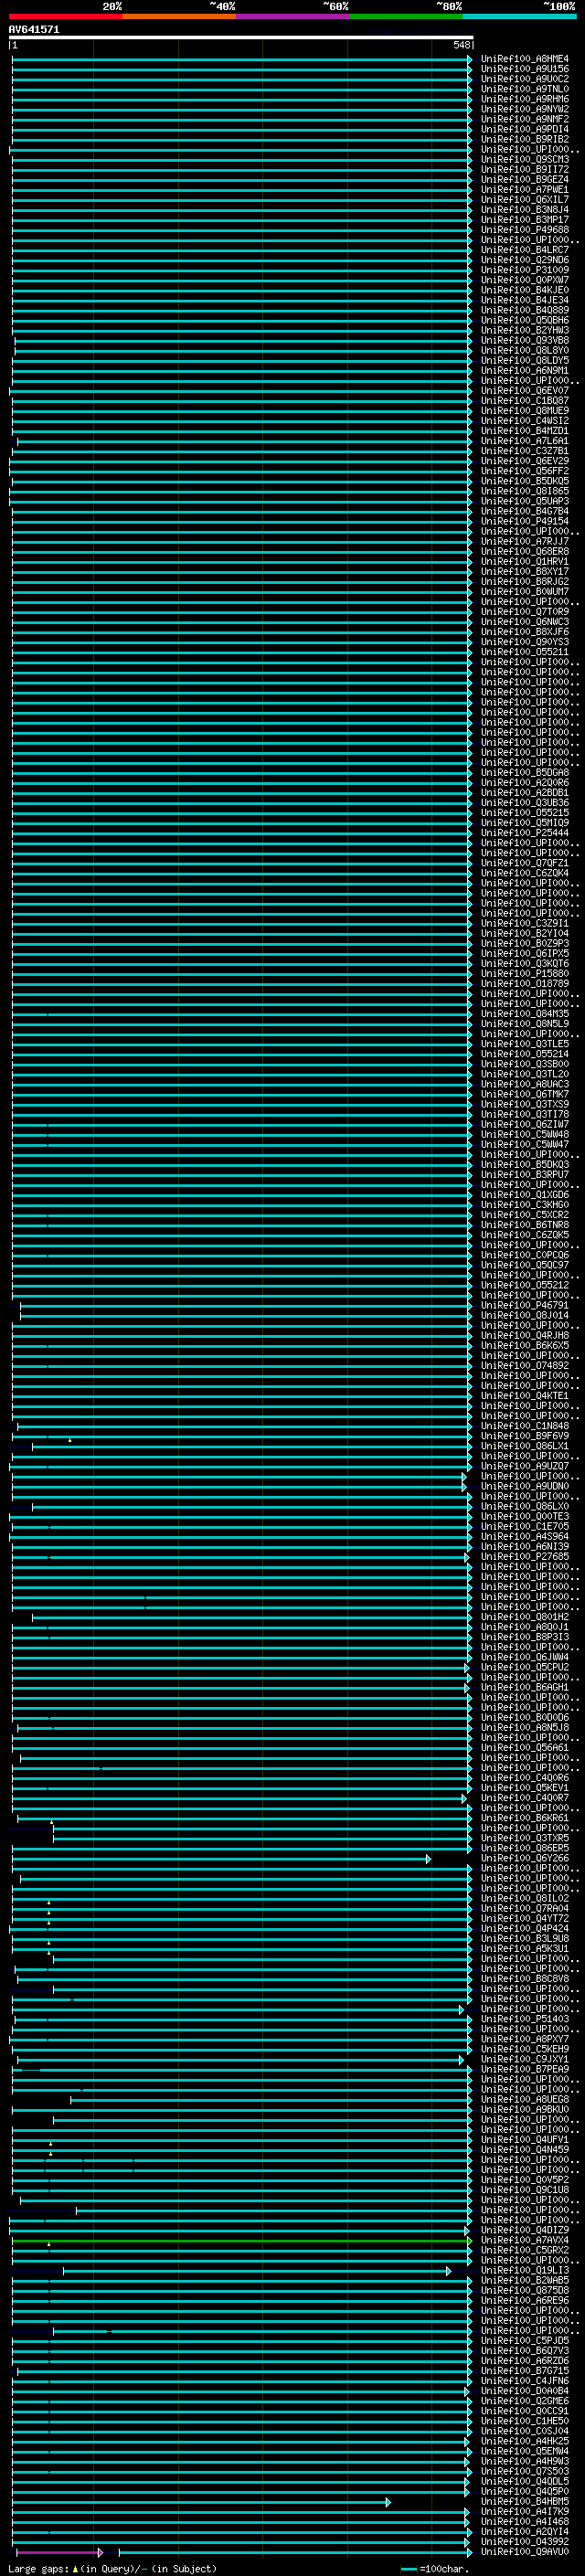Open hit UniRef100_P31009
Image resolution: width=585 pixels, height=2576 pixels.
click(524, 270)
